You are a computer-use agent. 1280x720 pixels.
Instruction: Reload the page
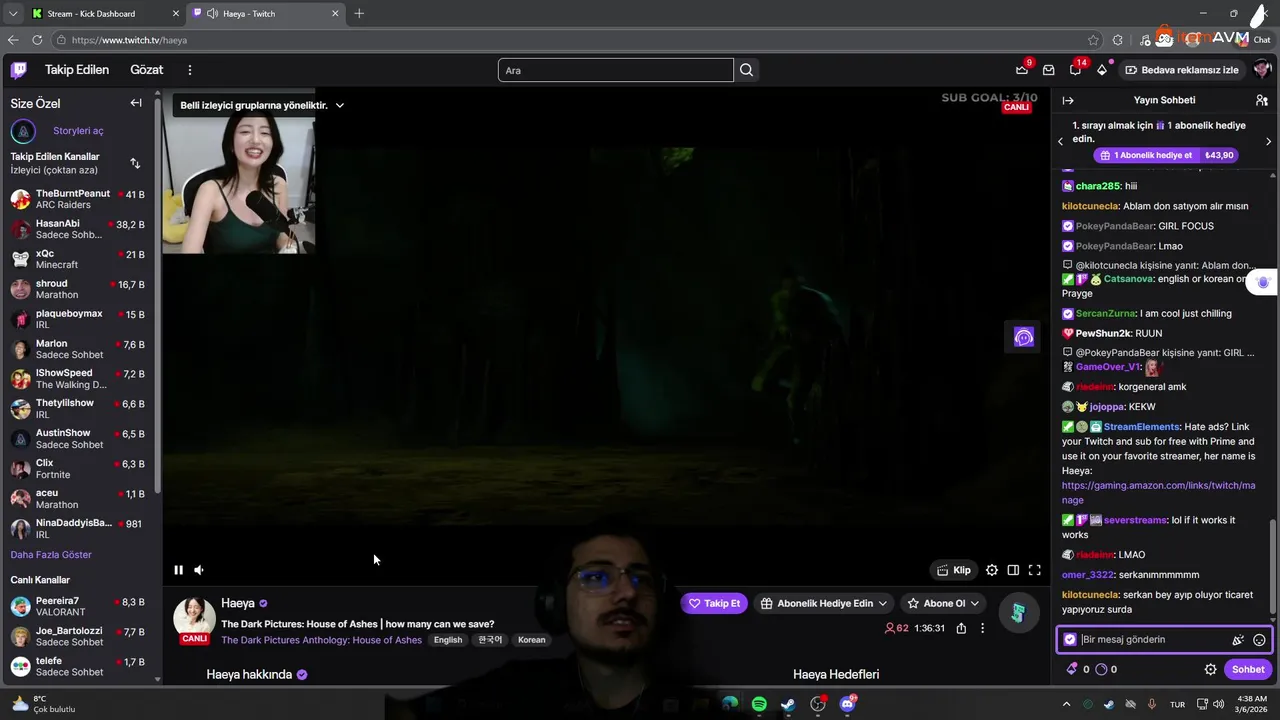coord(37,40)
